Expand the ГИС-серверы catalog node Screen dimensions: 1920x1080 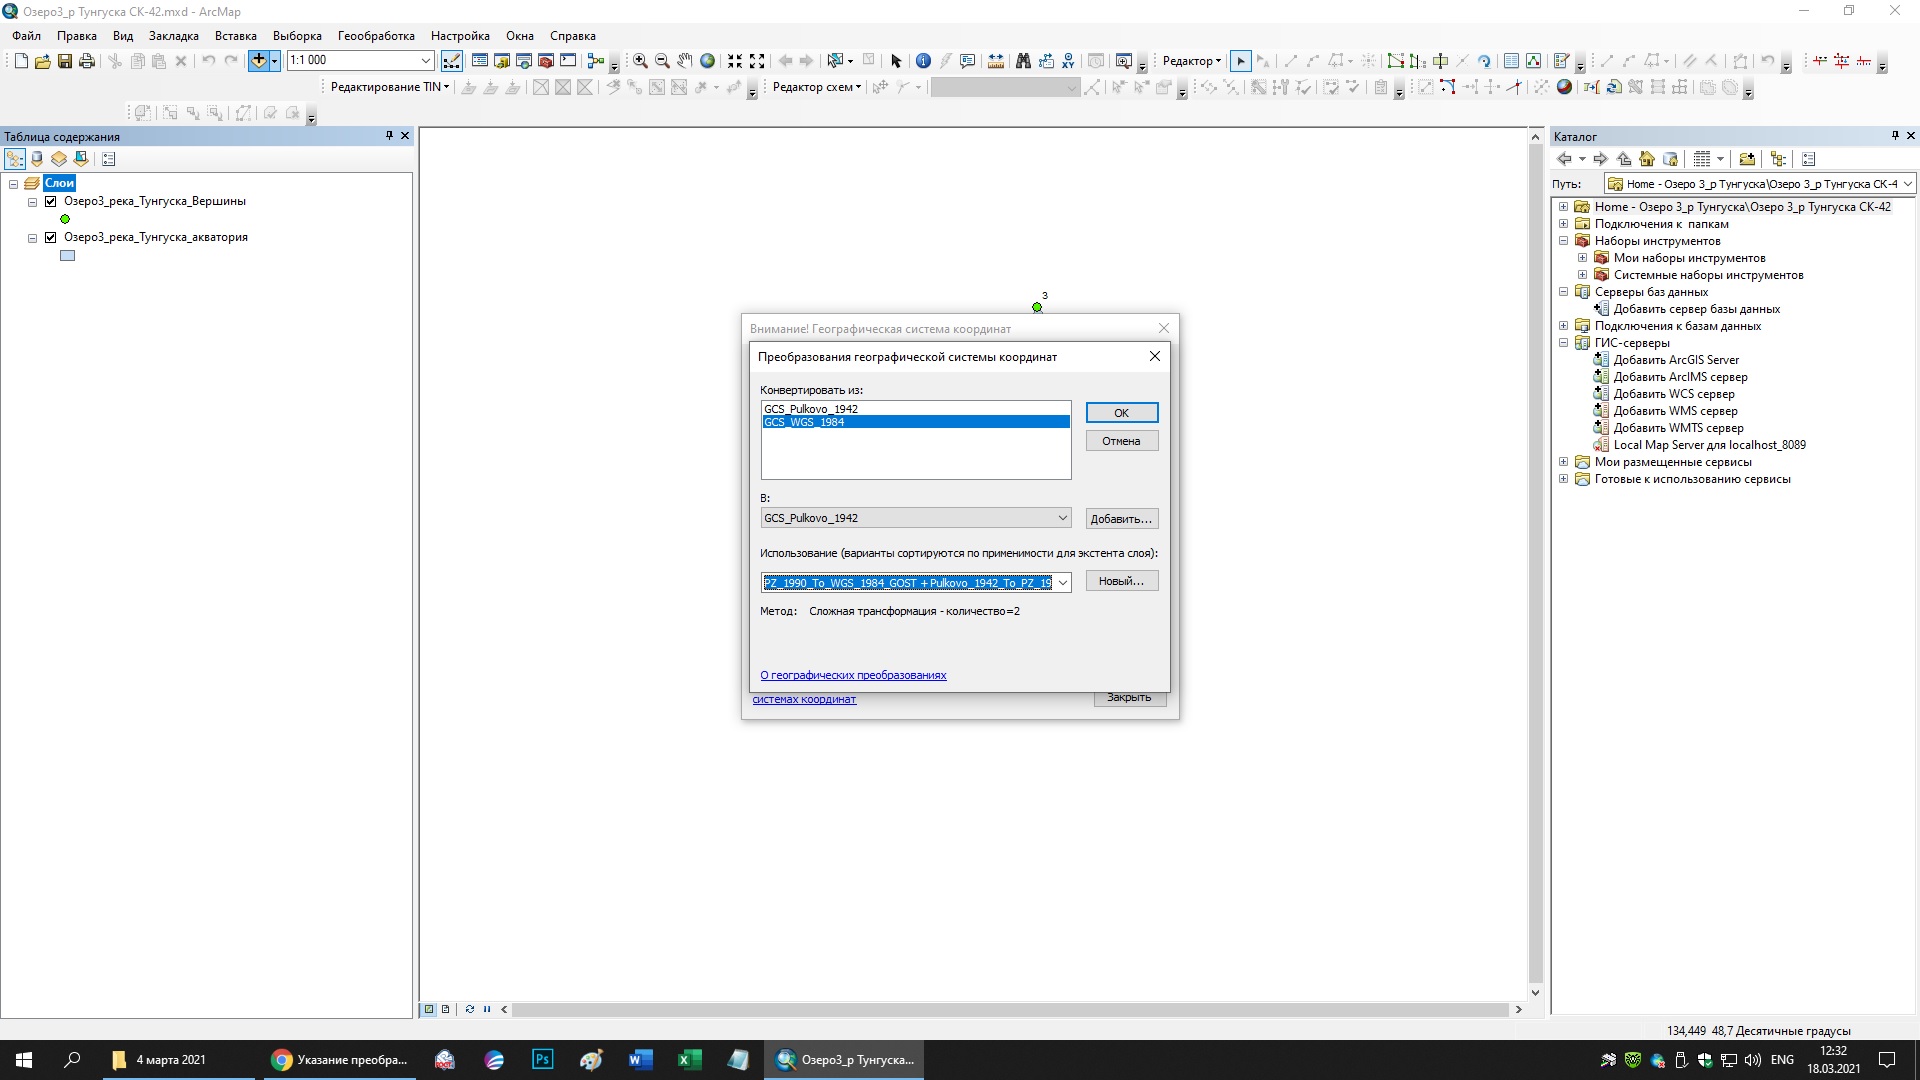click(1563, 343)
